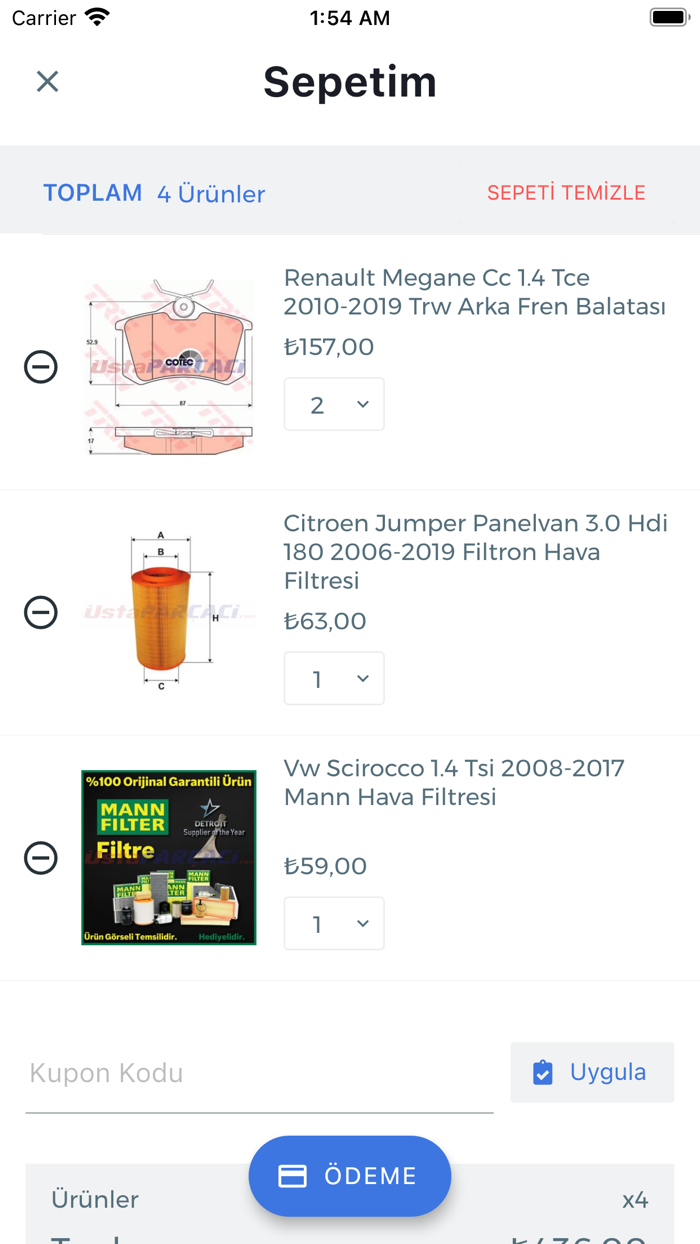This screenshot has height=1244, width=700.
Task: Click the Wi-Fi icon in the status bar
Action: [x=95, y=16]
